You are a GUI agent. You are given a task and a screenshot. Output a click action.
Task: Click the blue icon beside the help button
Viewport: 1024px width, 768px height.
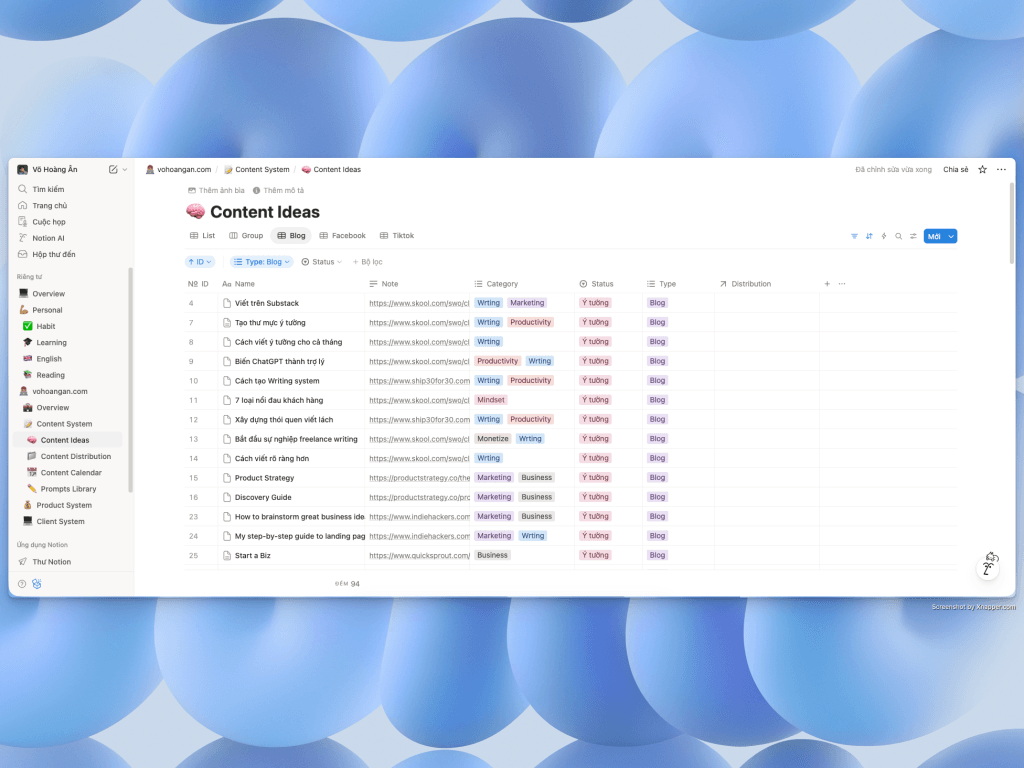pyautogui.click(x=37, y=584)
